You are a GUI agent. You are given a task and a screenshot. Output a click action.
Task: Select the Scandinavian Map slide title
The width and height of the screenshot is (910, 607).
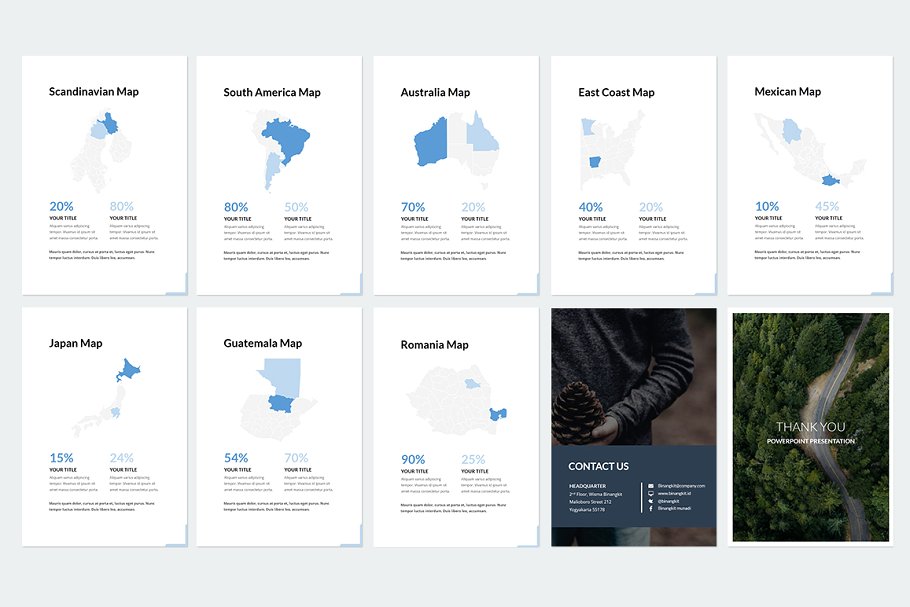tap(94, 92)
